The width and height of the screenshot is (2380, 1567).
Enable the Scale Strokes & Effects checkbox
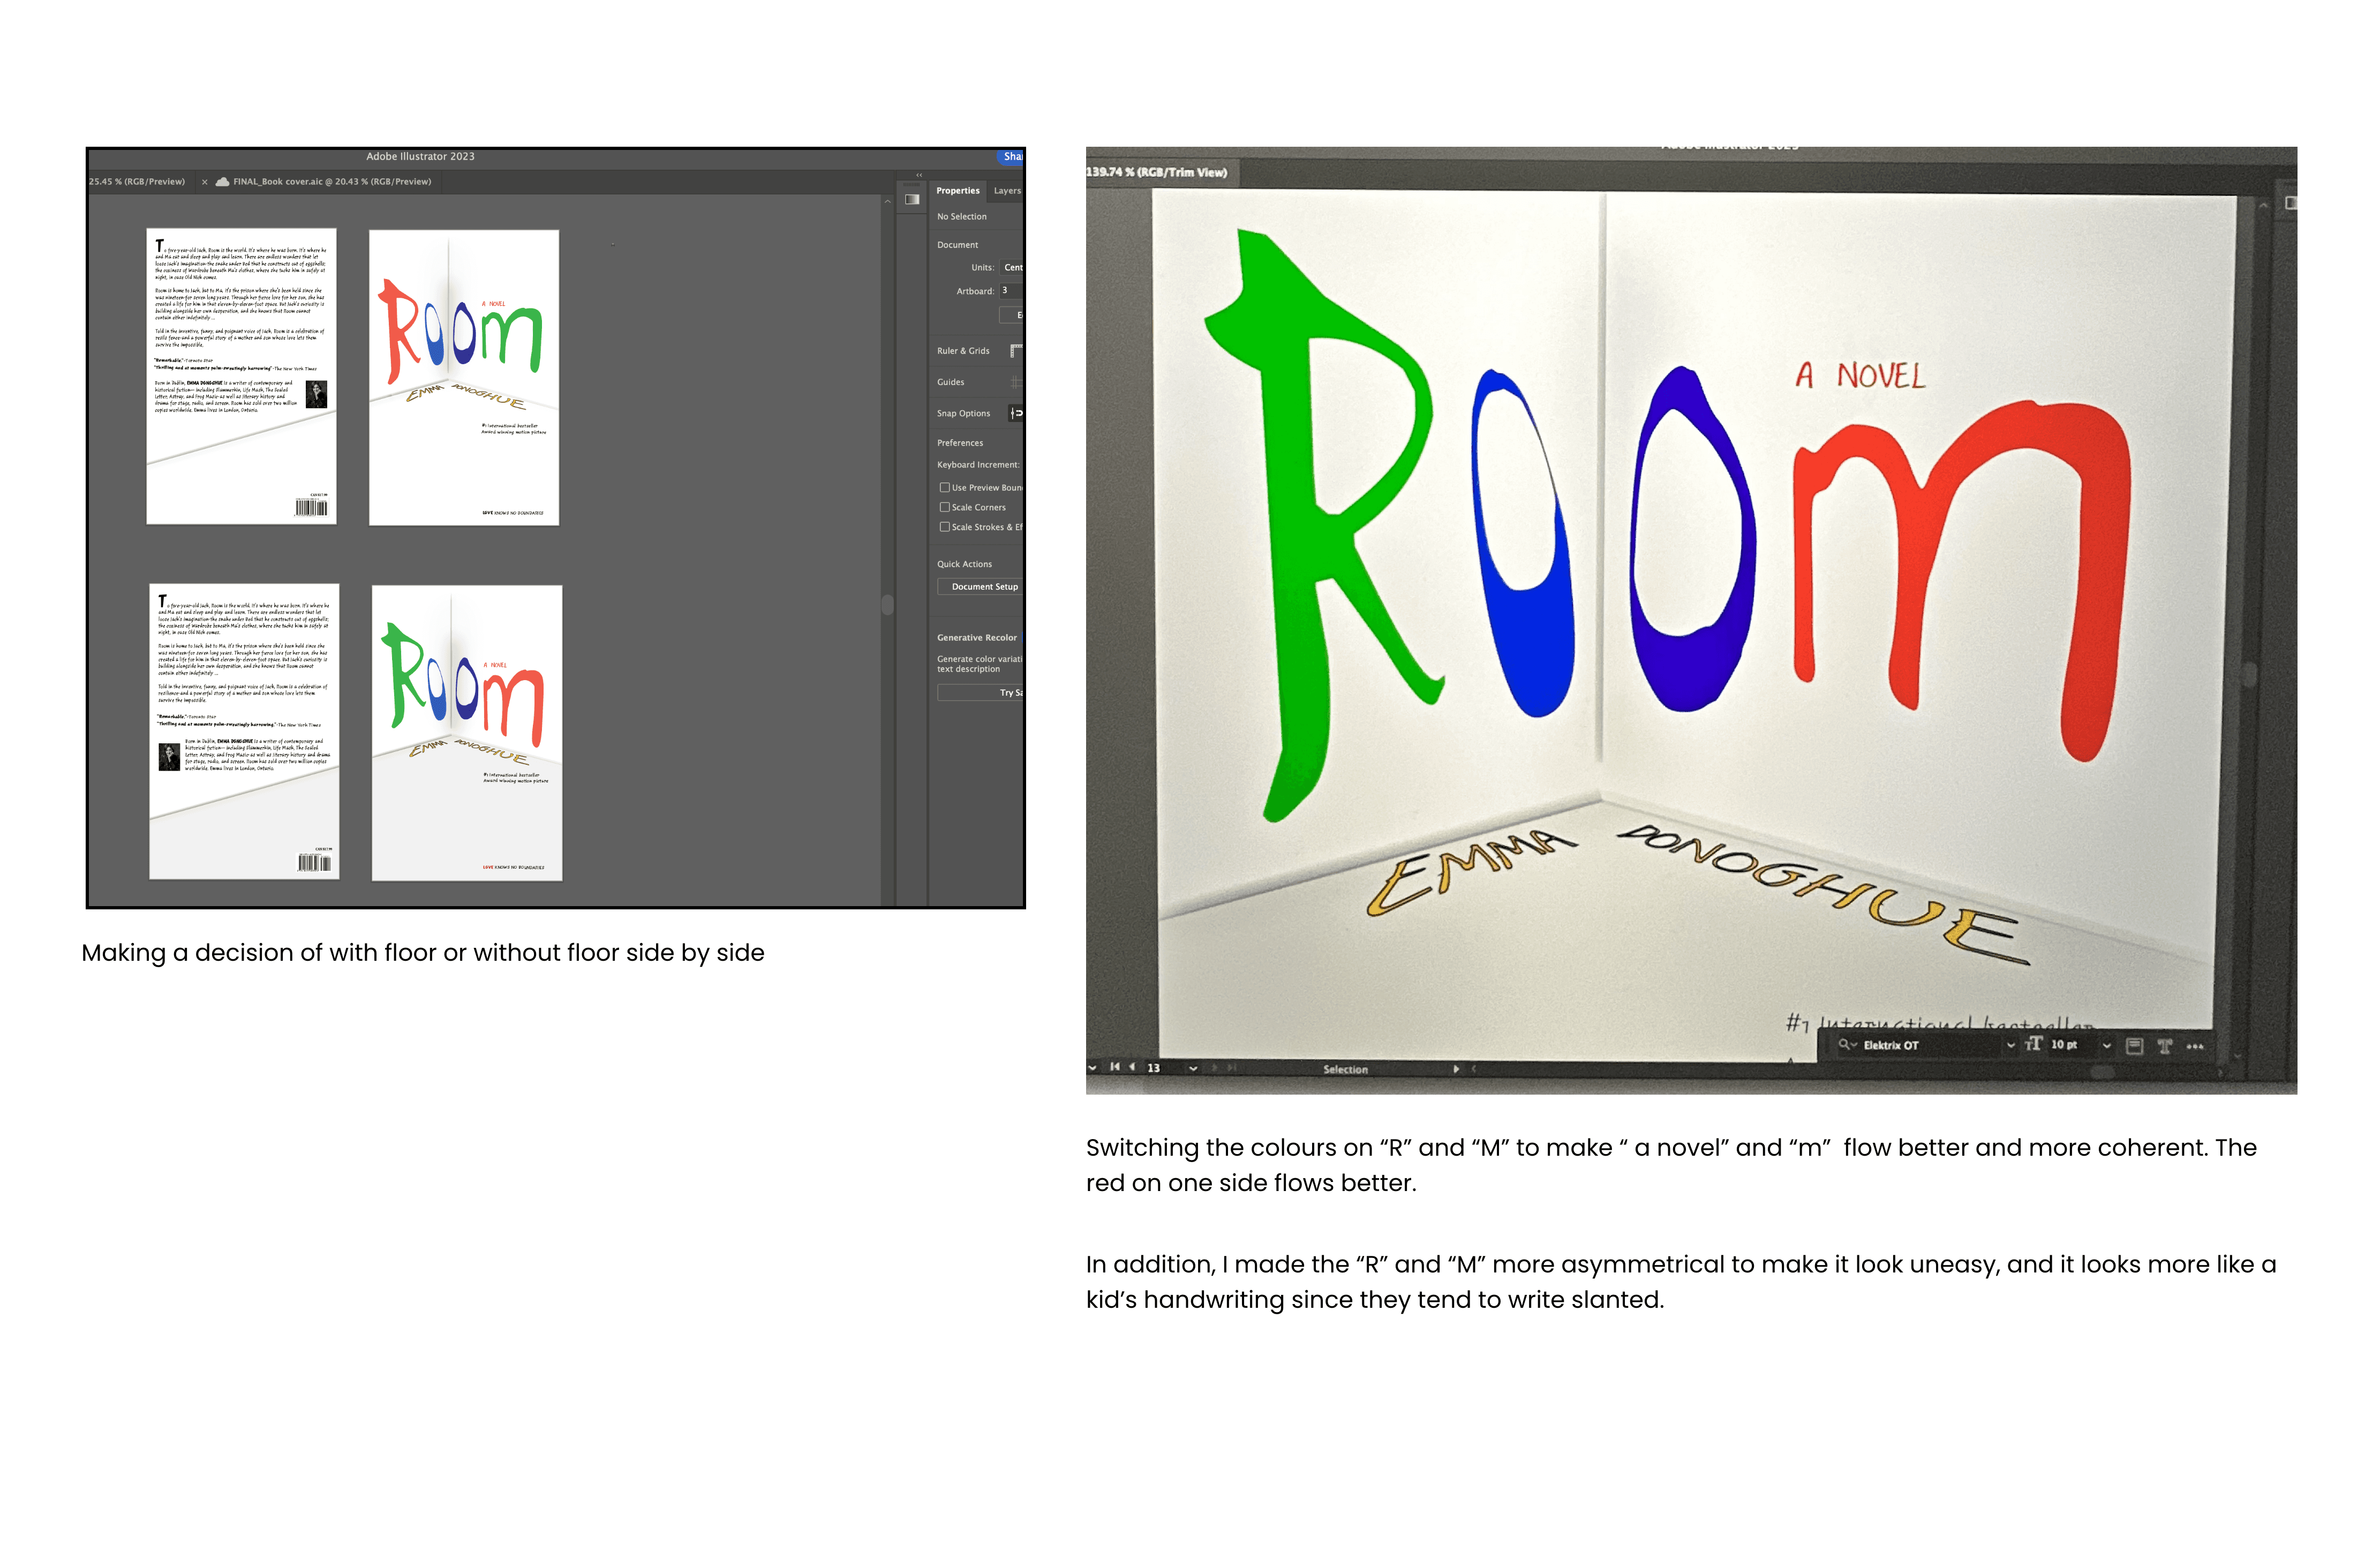pyautogui.click(x=944, y=527)
